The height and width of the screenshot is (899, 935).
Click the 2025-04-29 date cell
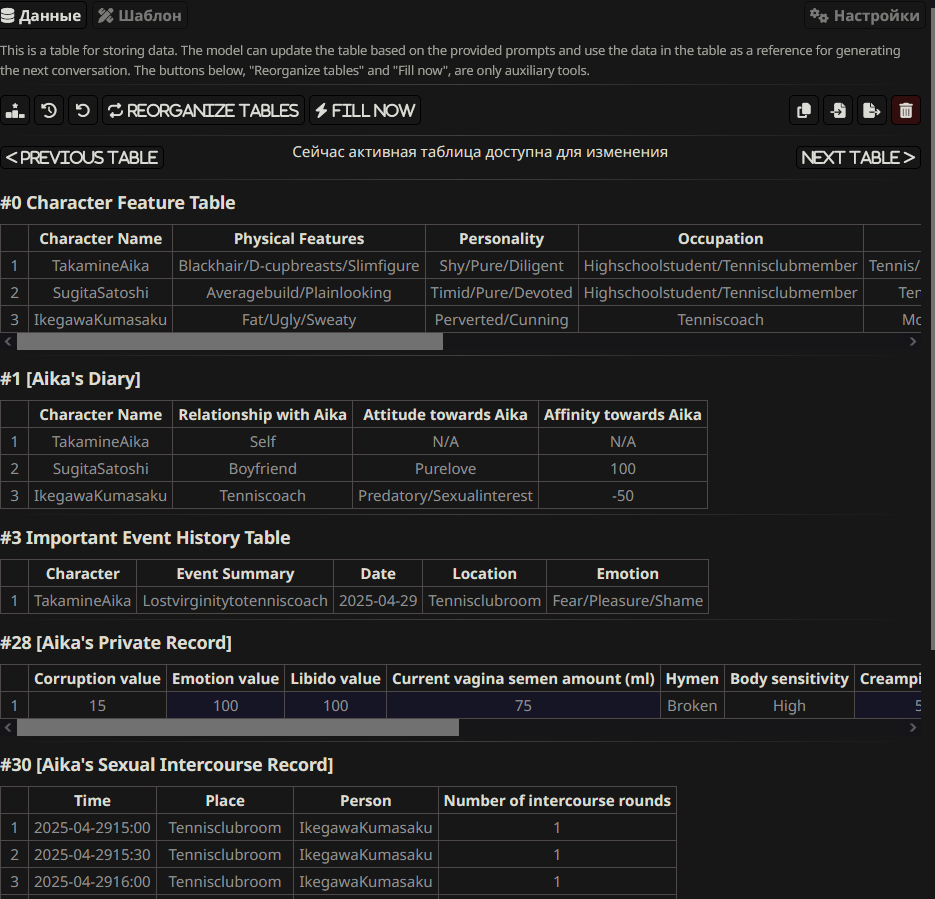pyautogui.click(x=378, y=600)
